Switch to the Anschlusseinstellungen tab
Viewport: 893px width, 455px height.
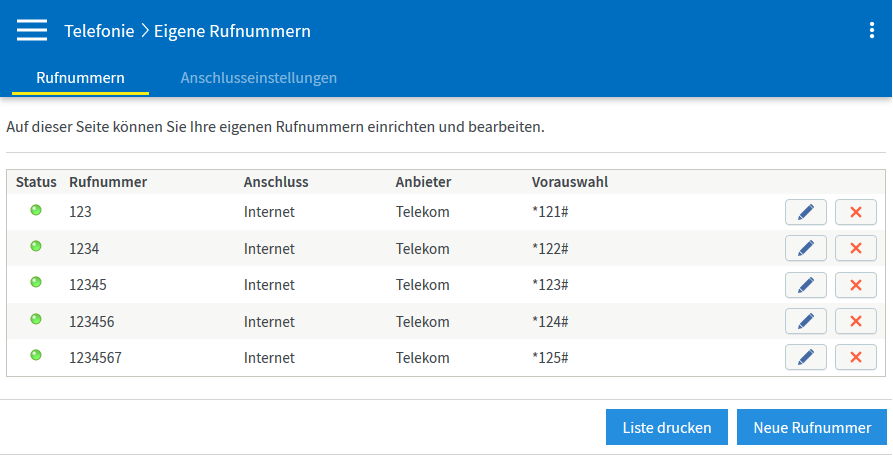[258, 77]
